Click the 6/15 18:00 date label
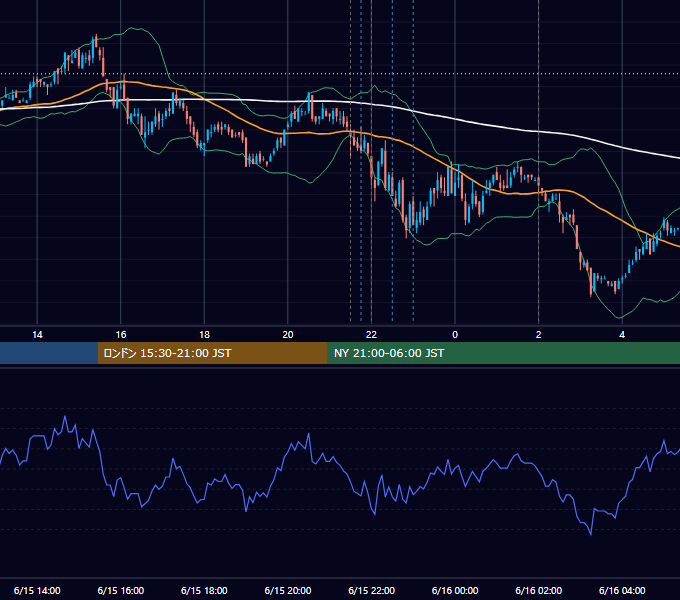This screenshot has width=680, height=600. click(204, 590)
